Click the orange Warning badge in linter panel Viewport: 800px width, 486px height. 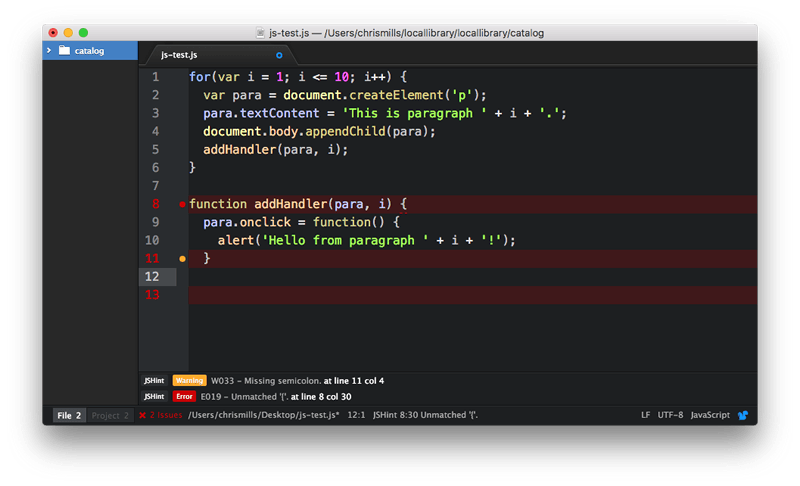pos(189,381)
